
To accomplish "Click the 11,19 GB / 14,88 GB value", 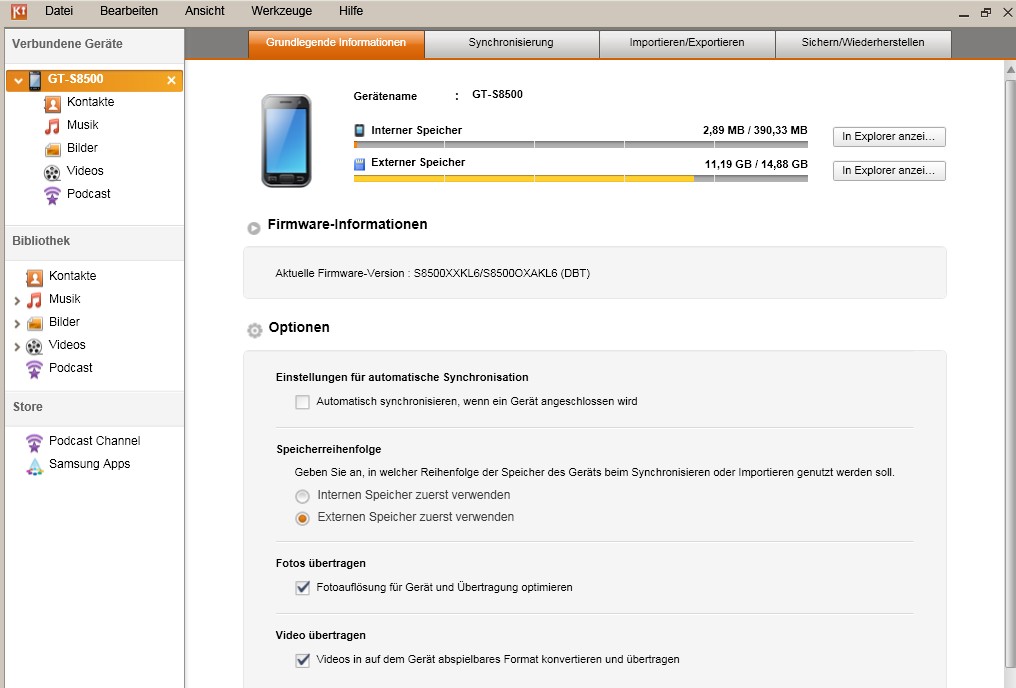I will (756, 164).
